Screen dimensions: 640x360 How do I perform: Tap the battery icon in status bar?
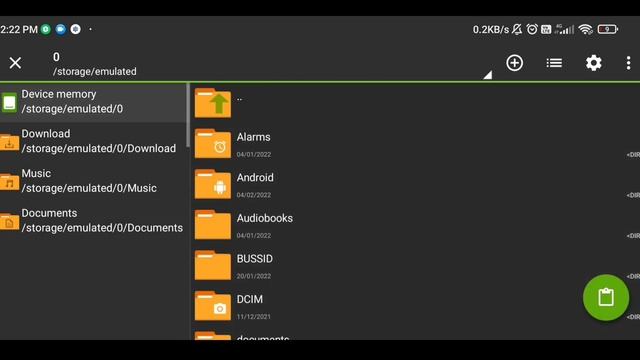(607, 29)
